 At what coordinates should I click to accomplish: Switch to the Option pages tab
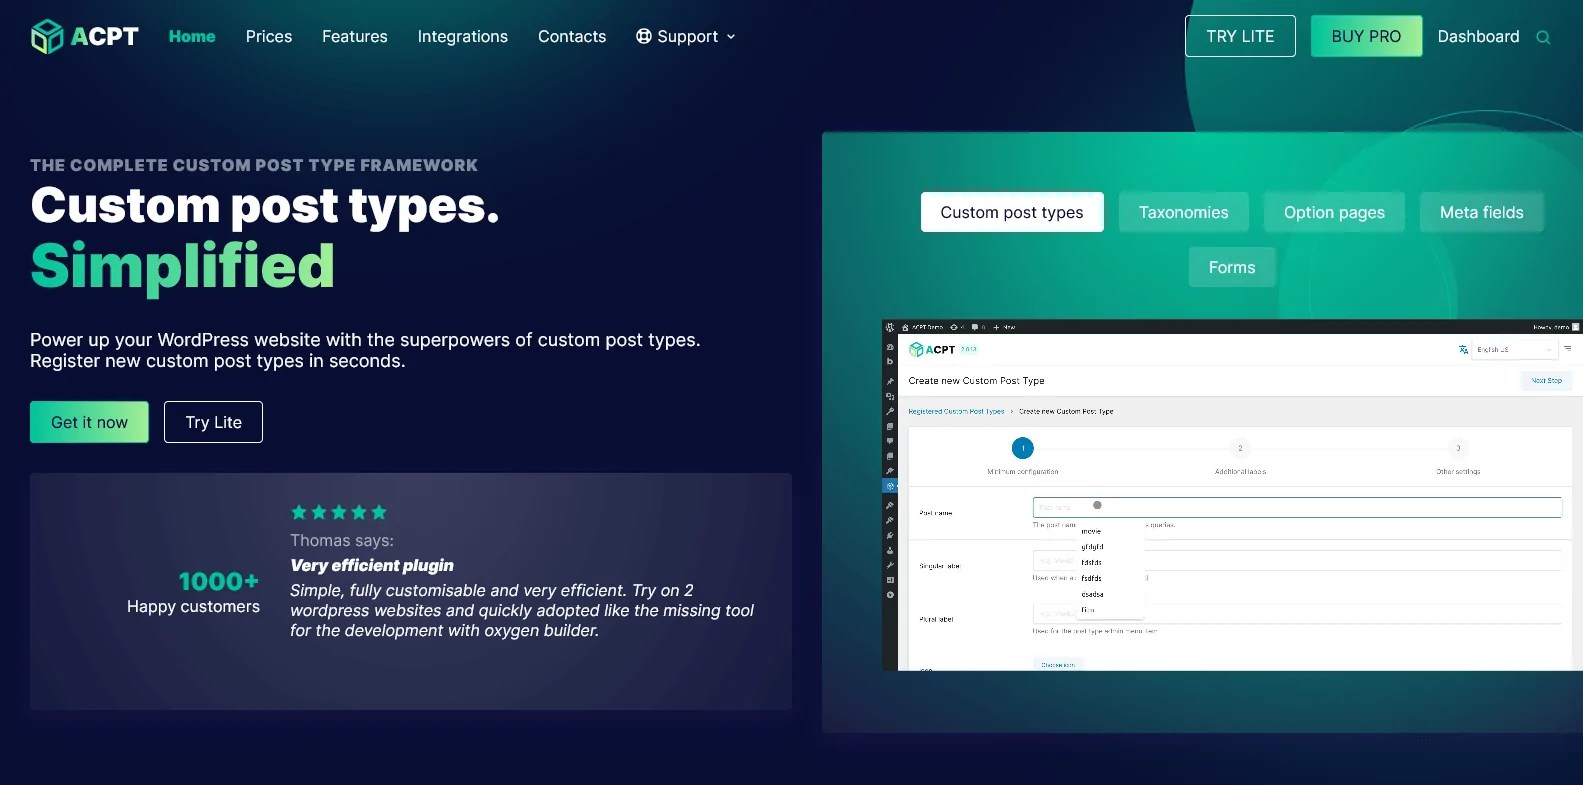[1334, 212]
